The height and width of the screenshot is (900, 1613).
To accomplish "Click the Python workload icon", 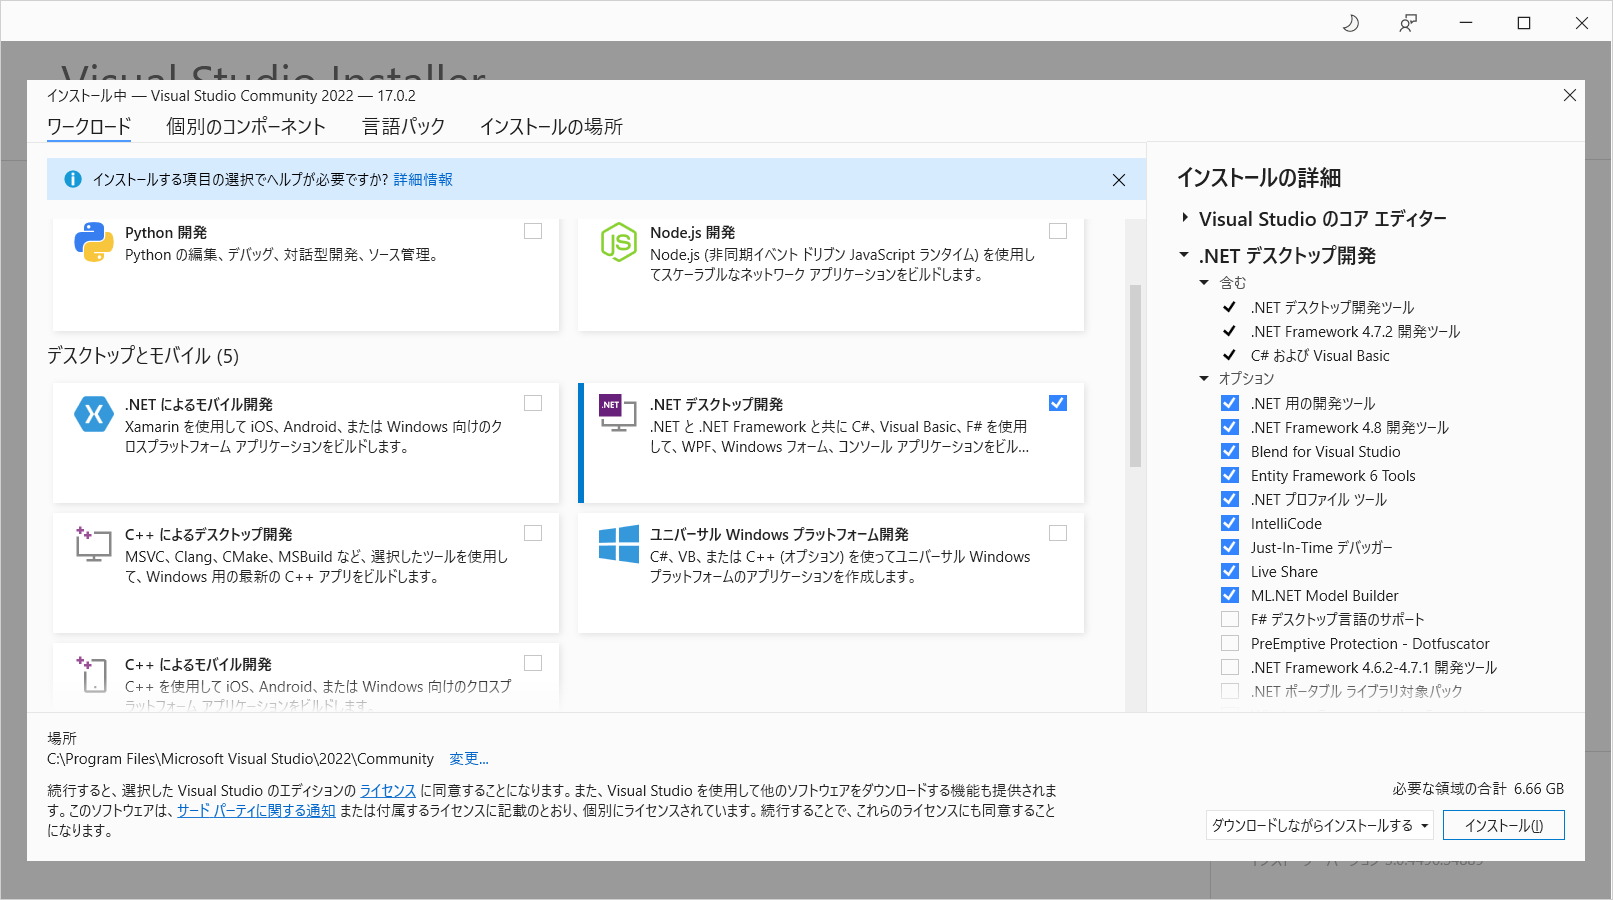I will (93, 242).
